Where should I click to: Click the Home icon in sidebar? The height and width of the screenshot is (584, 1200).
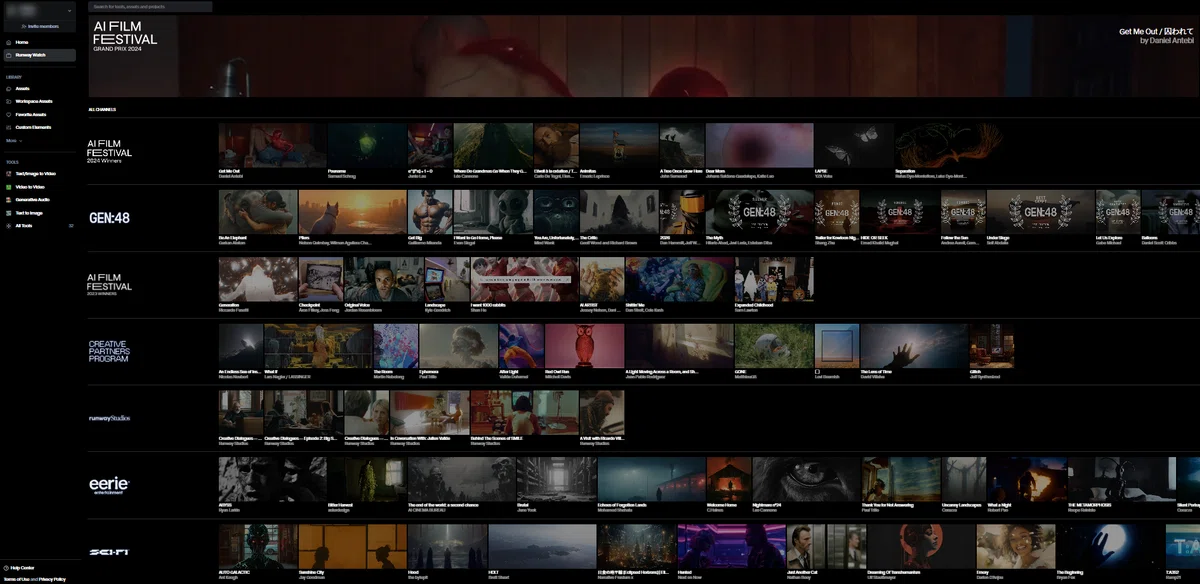[8, 42]
